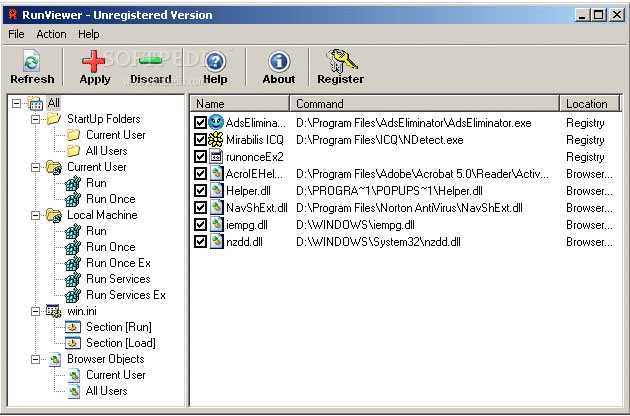Collapse the win.ini node

click(x=35, y=311)
